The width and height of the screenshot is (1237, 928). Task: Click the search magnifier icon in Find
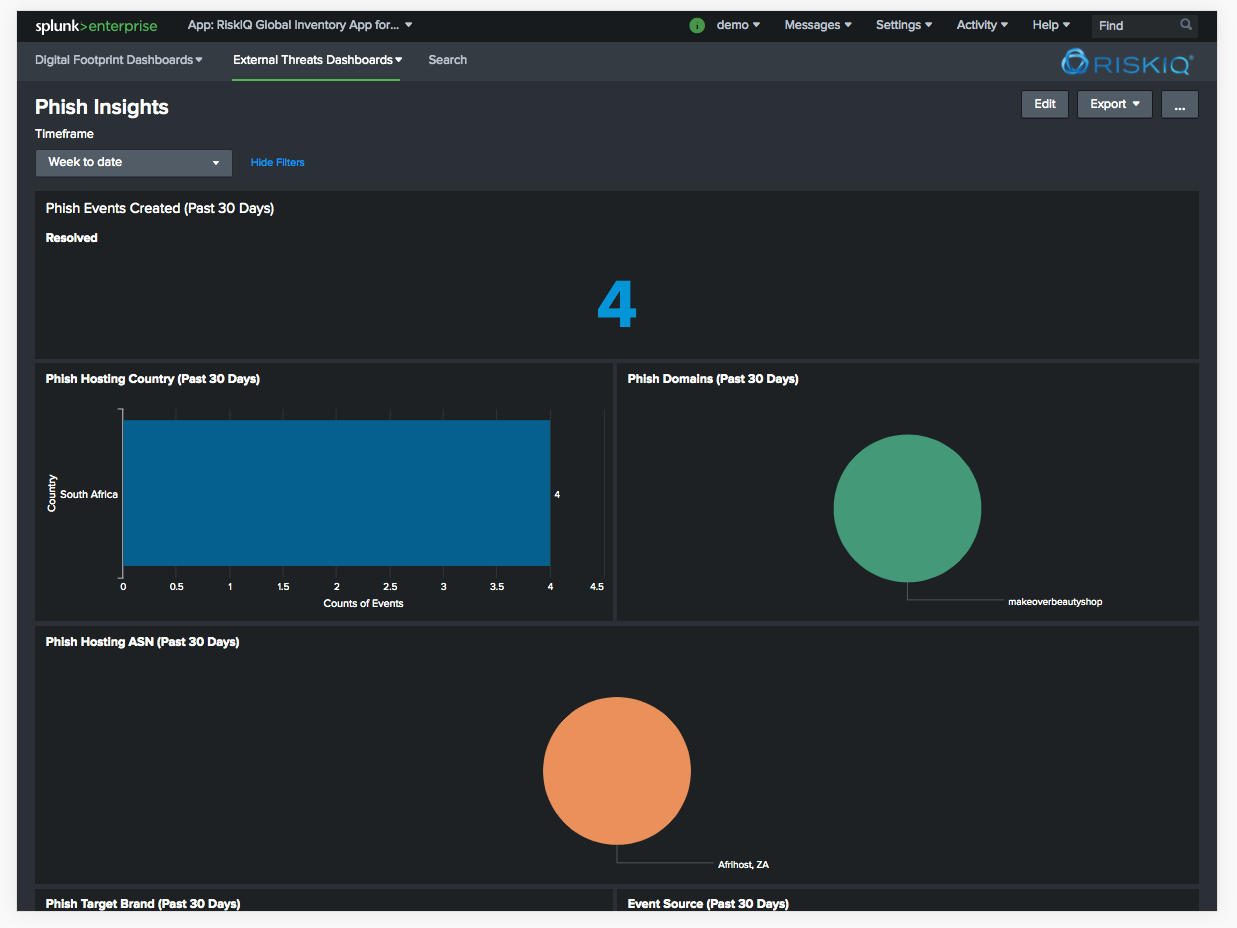coord(1186,25)
